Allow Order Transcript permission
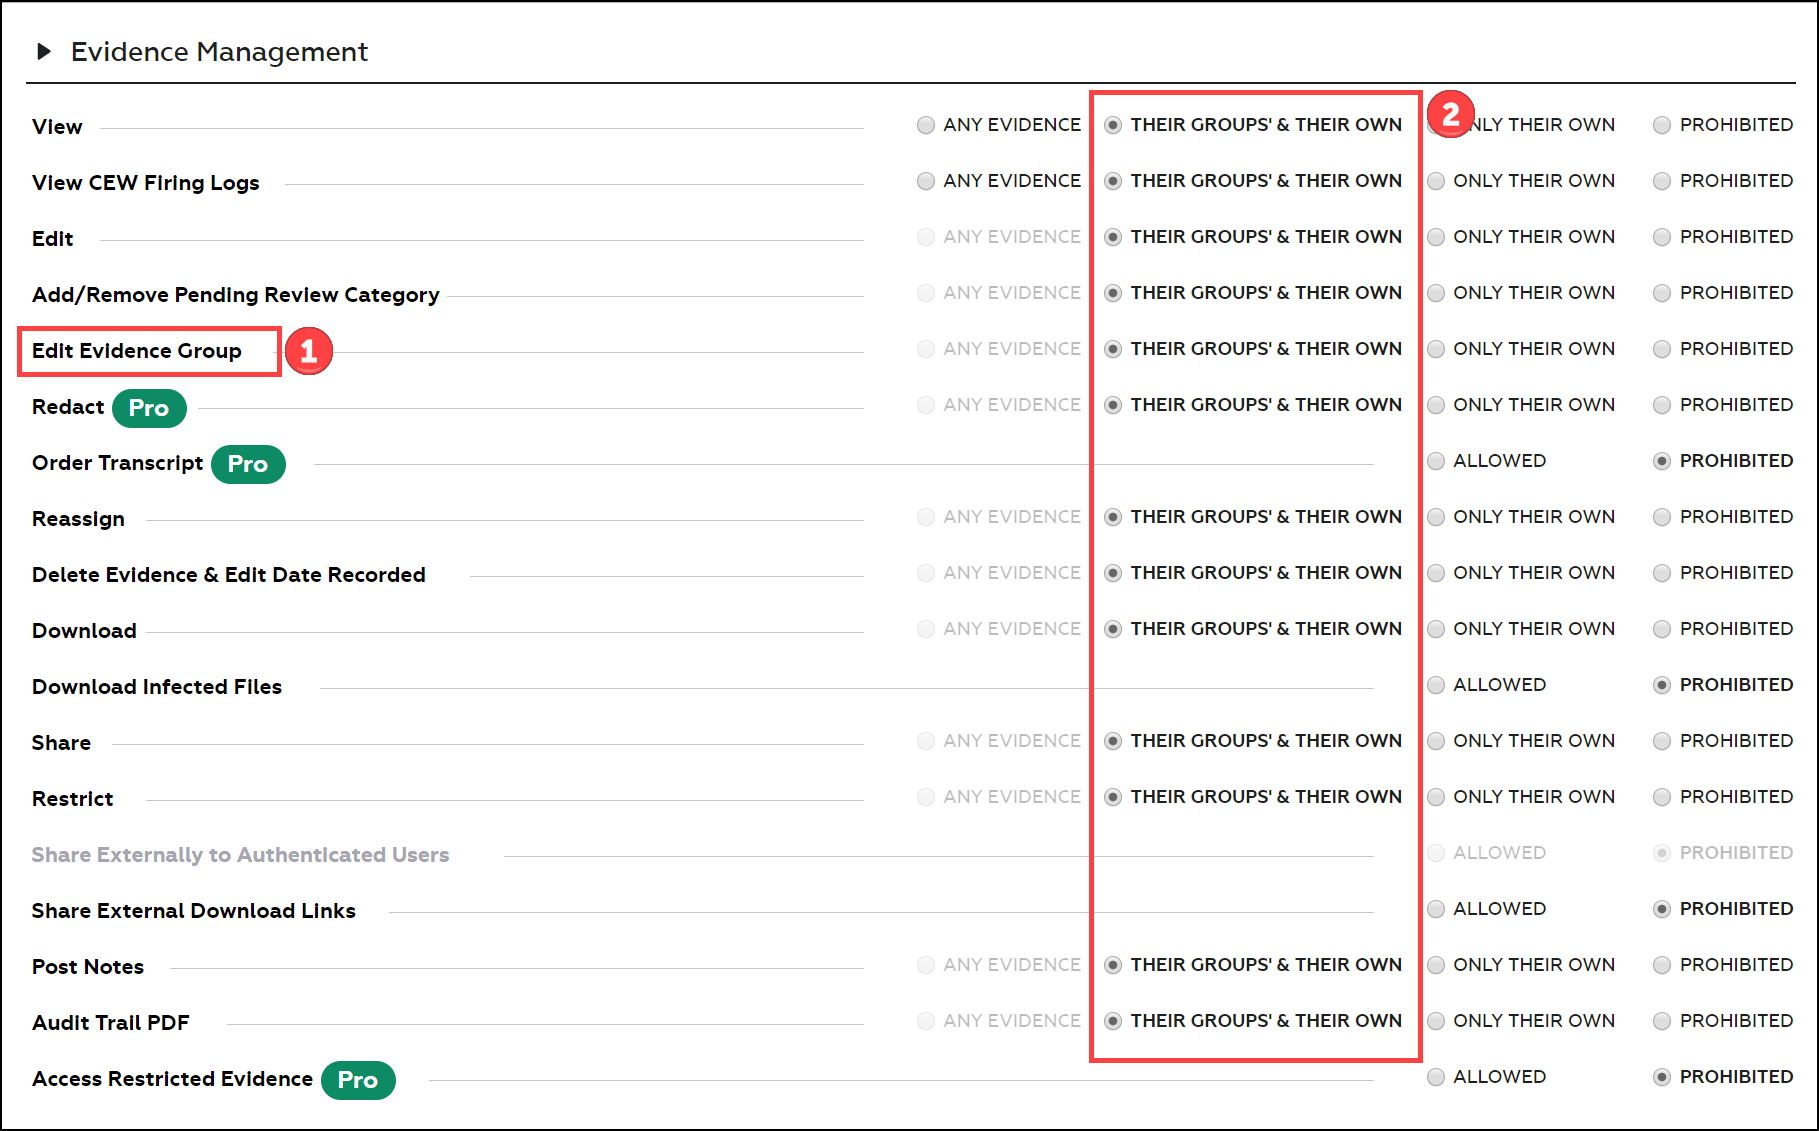This screenshot has width=1819, height=1131. 1436,461
